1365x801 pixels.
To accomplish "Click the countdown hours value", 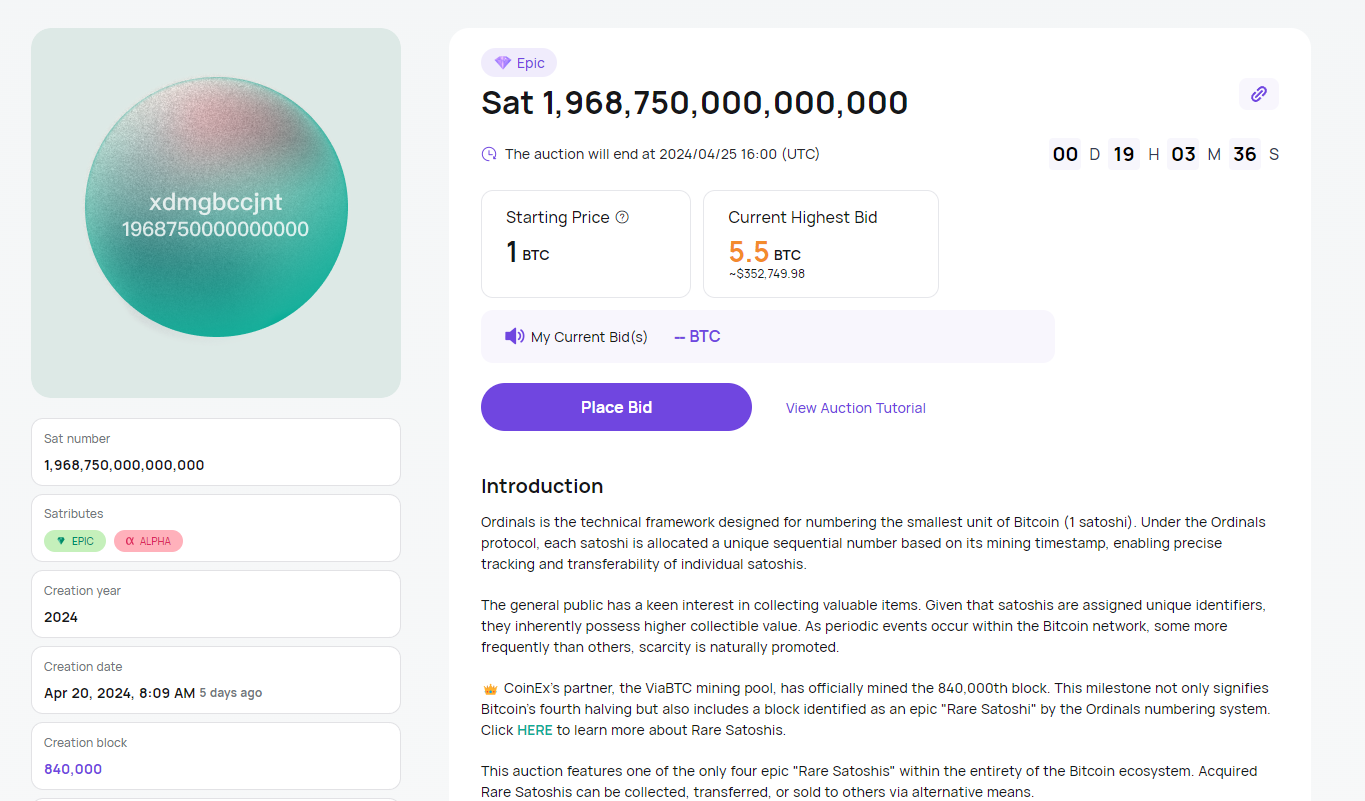I will point(1123,154).
